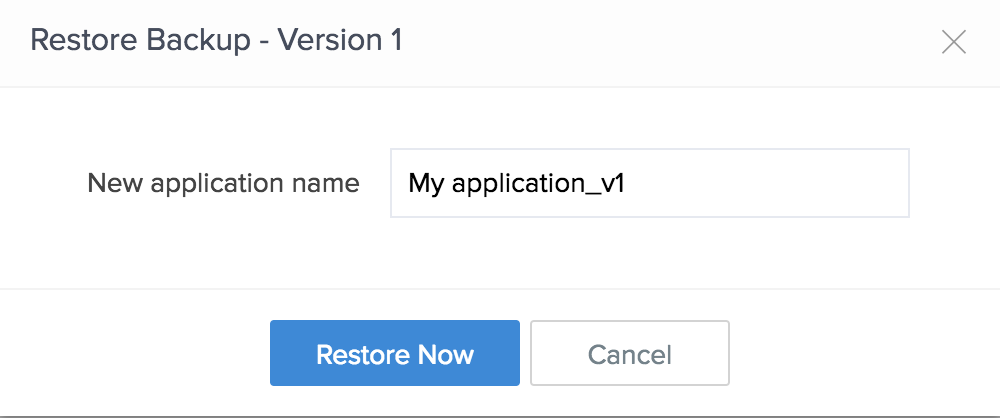Confirm restoring backup Version 1
The width and height of the screenshot is (1000, 418).
(394, 353)
